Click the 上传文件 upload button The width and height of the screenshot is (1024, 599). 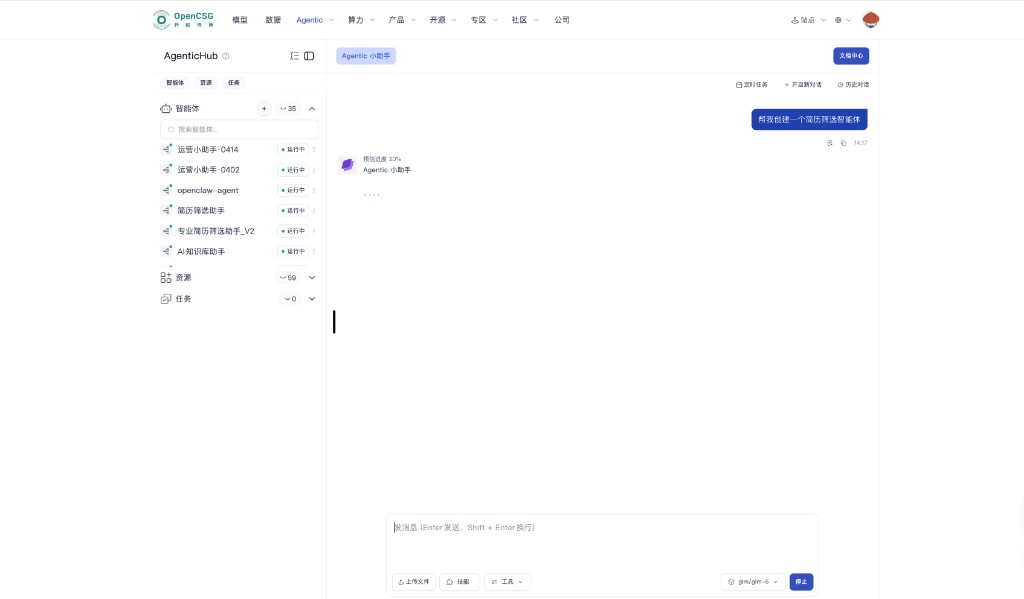pos(413,581)
